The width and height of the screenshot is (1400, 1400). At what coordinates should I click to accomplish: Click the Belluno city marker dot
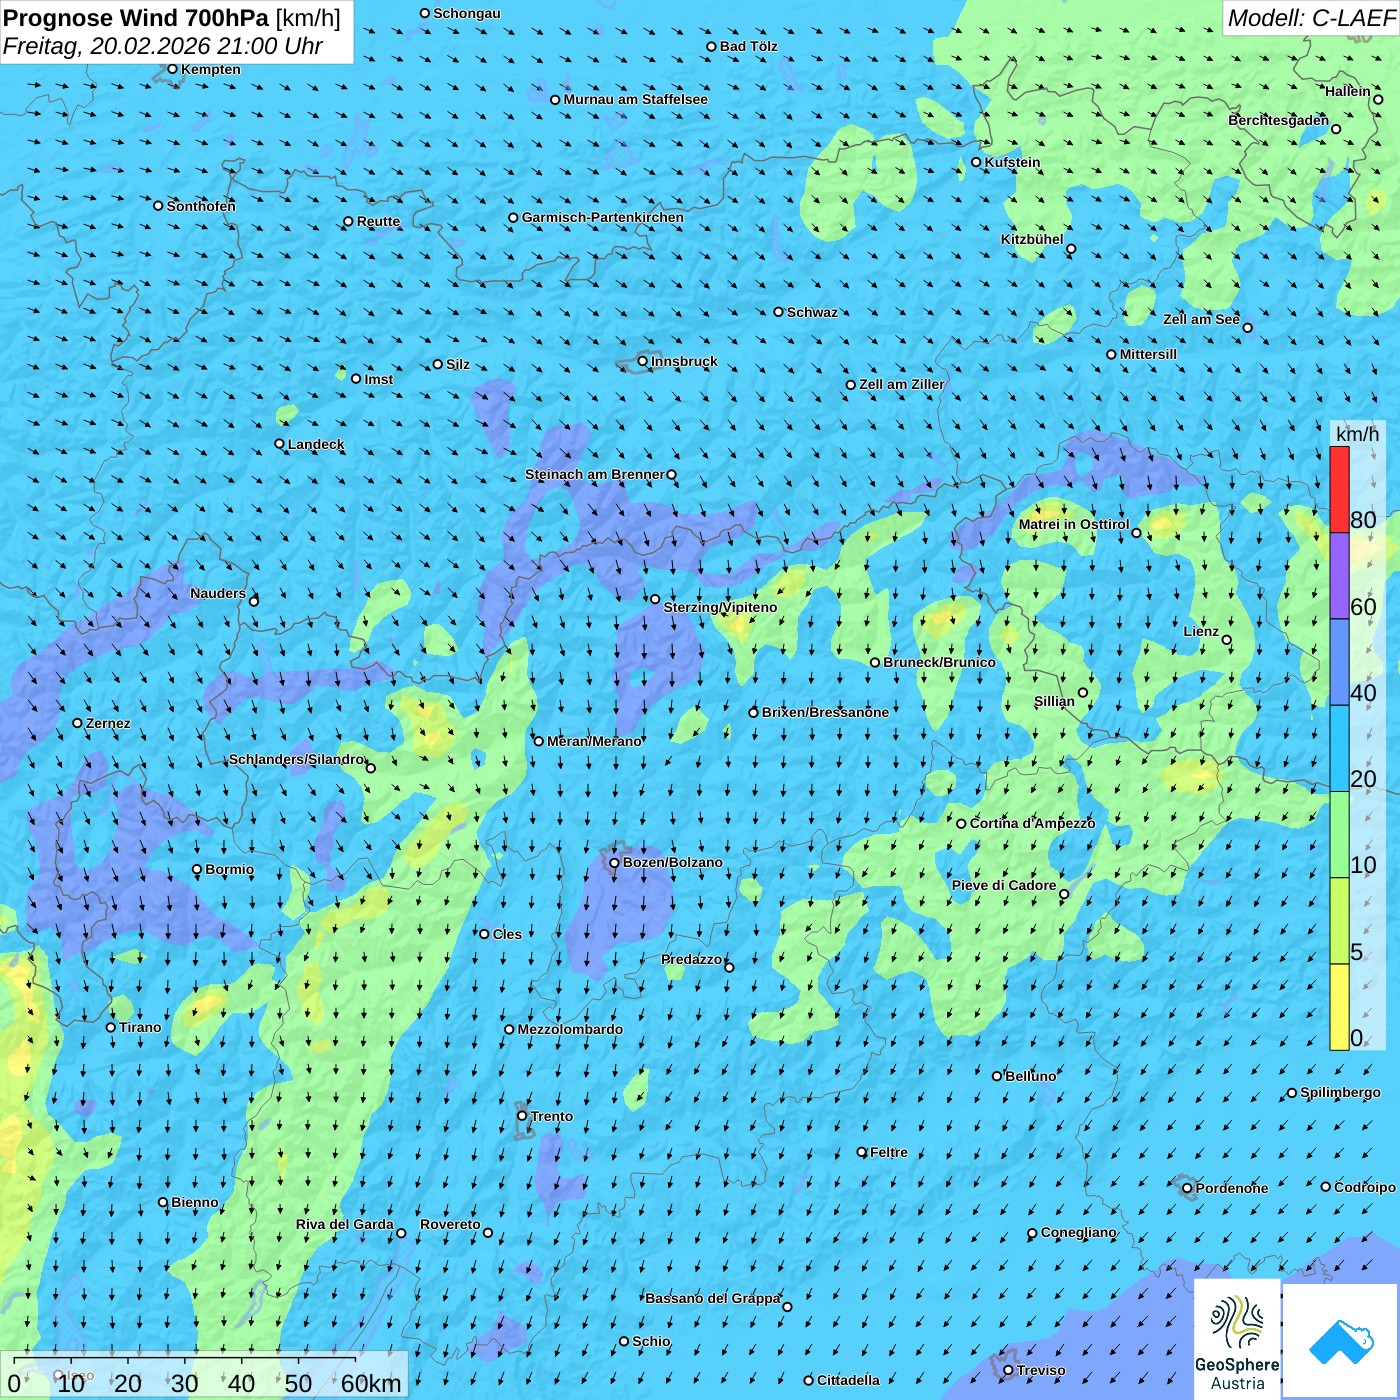[x=997, y=1076]
